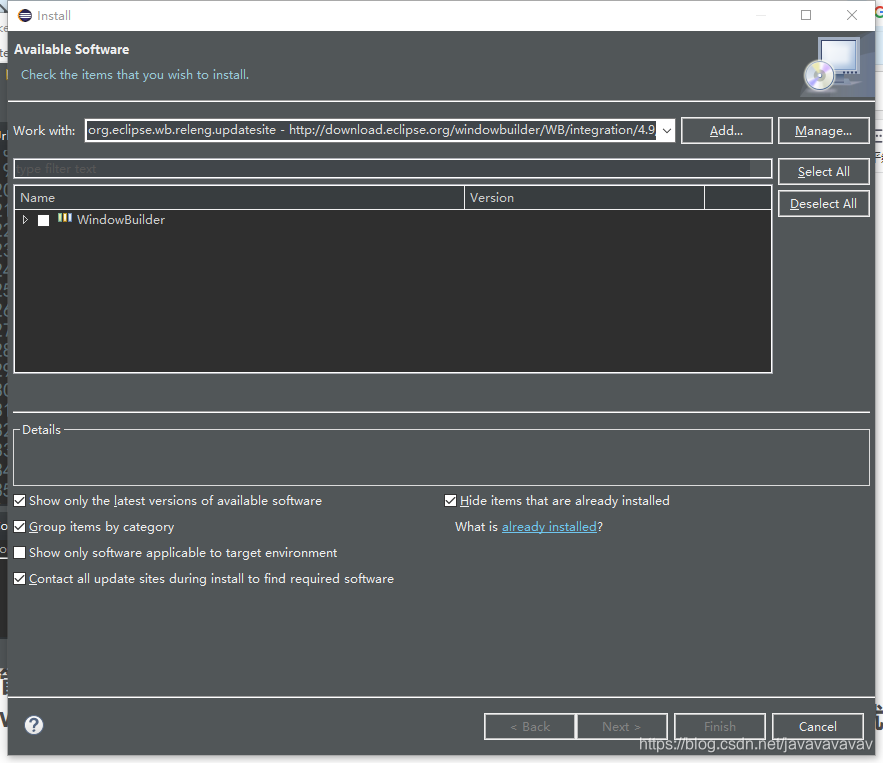Image resolution: width=883 pixels, height=763 pixels.
Task: Open the already installed link
Action: pyautogui.click(x=549, y=526)
